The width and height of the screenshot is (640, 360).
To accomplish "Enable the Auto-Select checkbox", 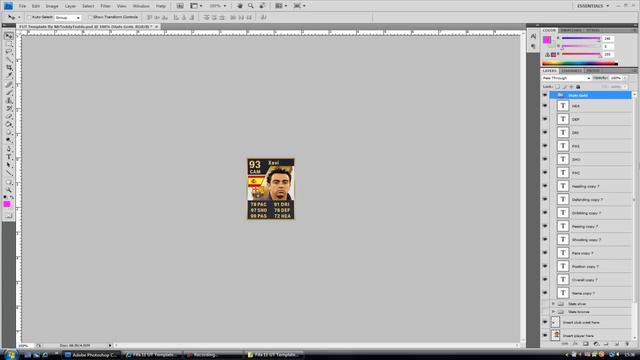I will tap(29, 18).
